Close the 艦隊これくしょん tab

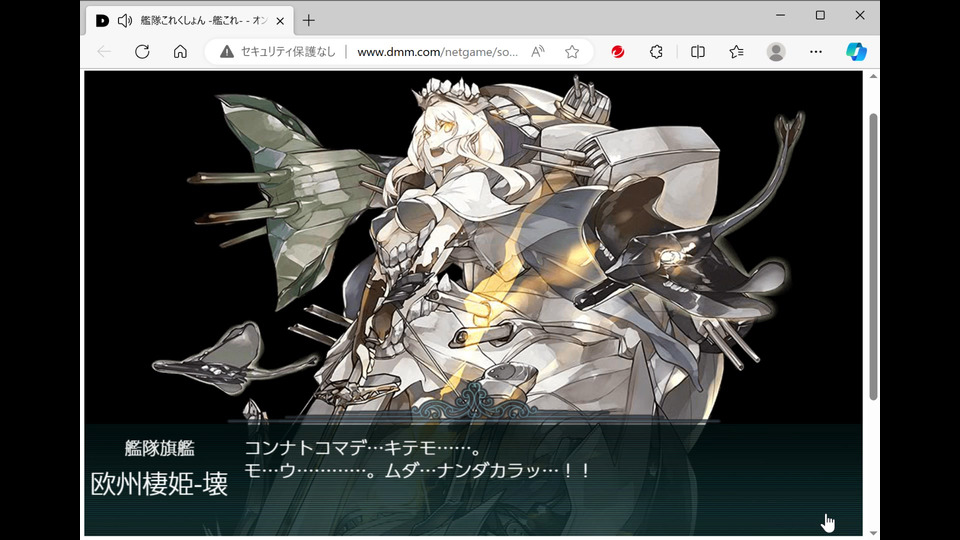point(280,21)
